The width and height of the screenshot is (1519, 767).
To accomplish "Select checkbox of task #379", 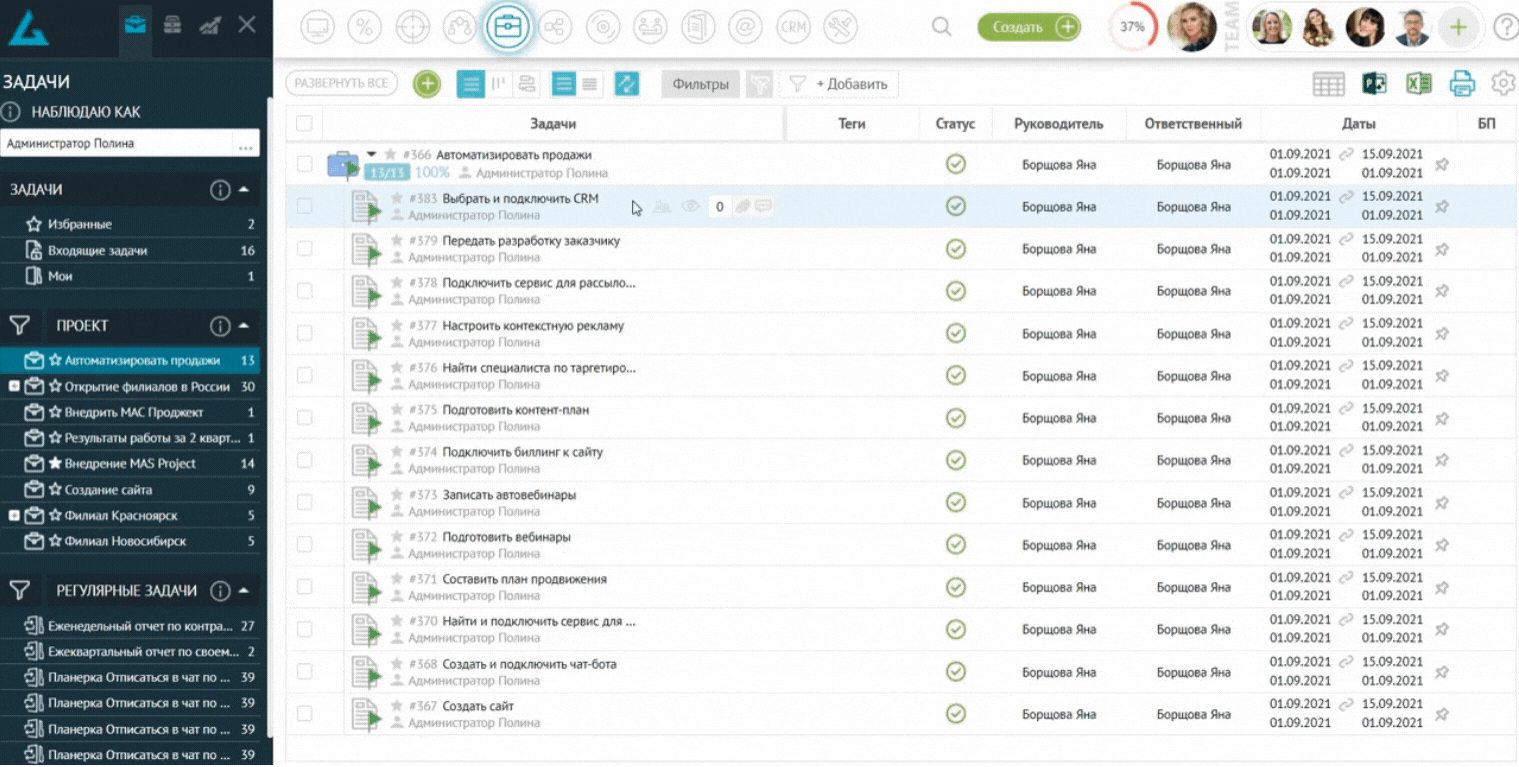I will click(x=304, y=249).
